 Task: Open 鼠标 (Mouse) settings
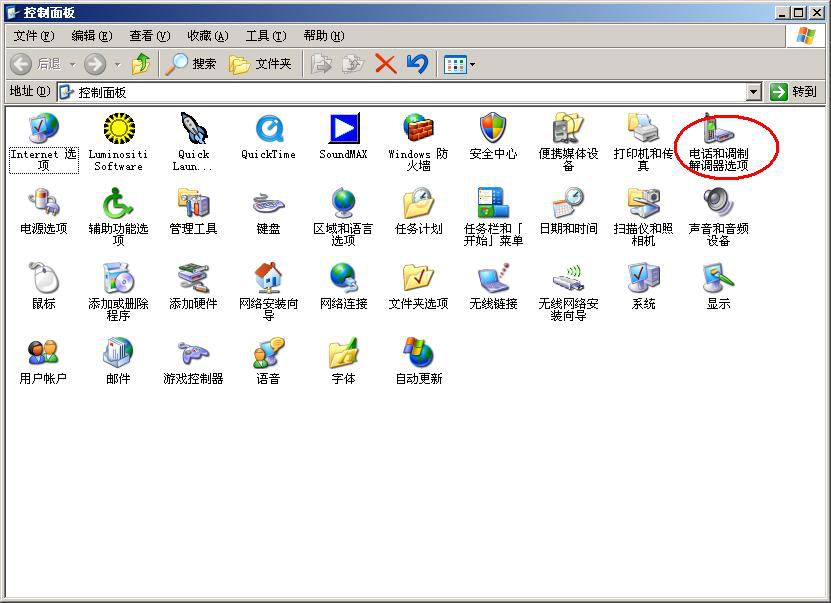point(43,280)
